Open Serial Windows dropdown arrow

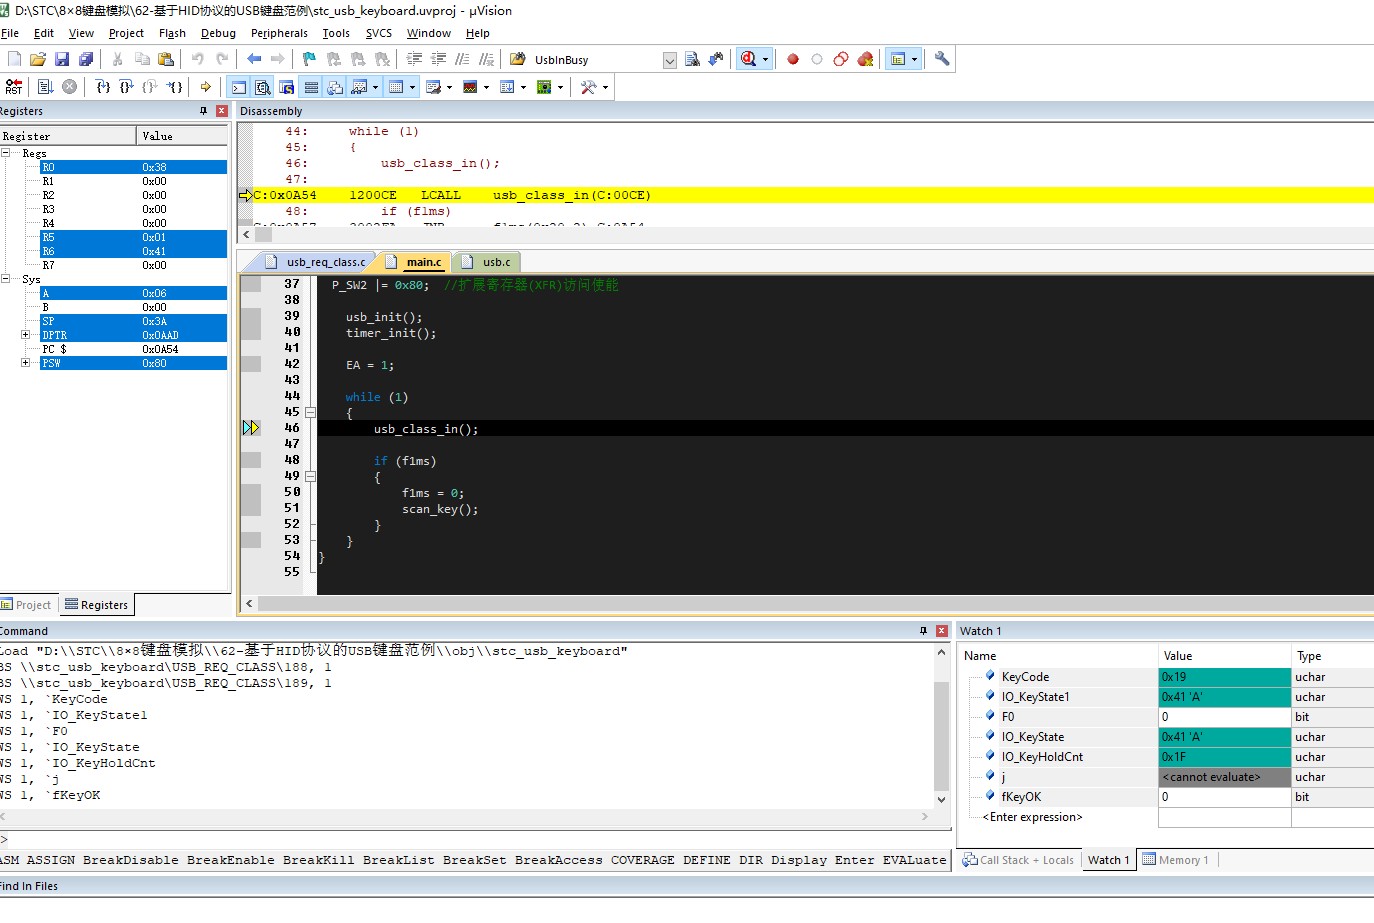[449, 87]
